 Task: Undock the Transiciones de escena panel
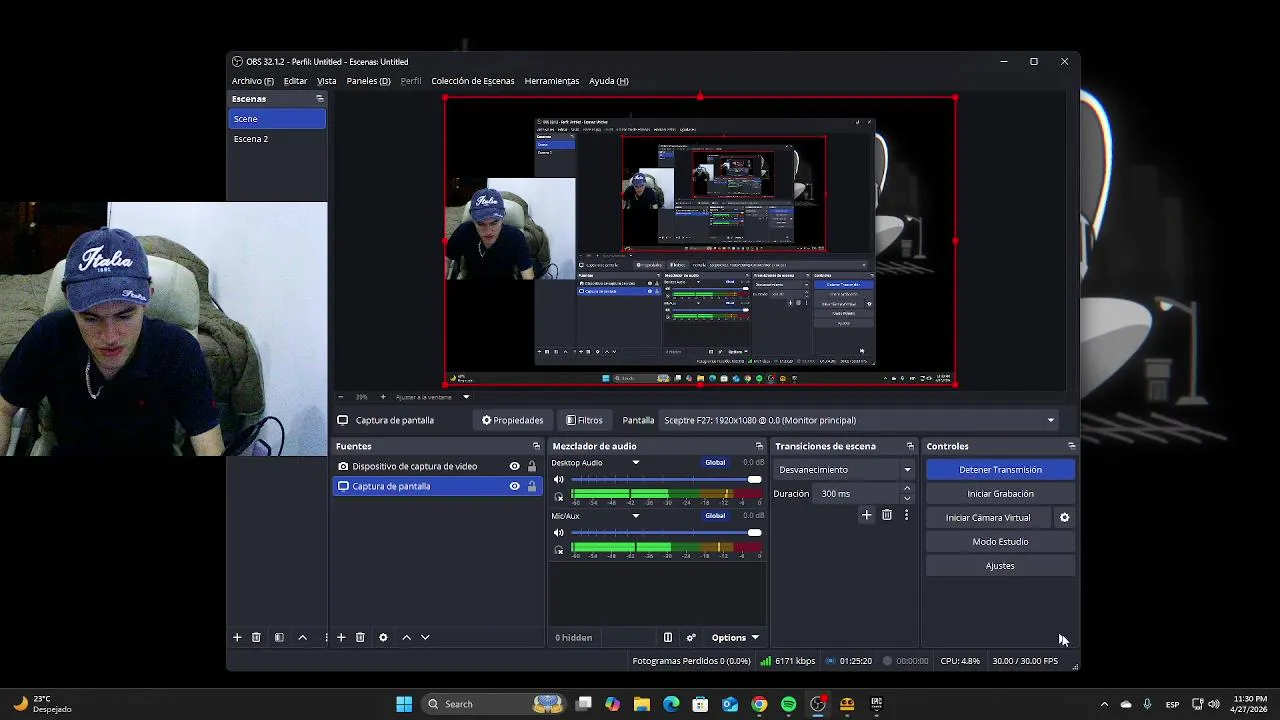[910, 446]
